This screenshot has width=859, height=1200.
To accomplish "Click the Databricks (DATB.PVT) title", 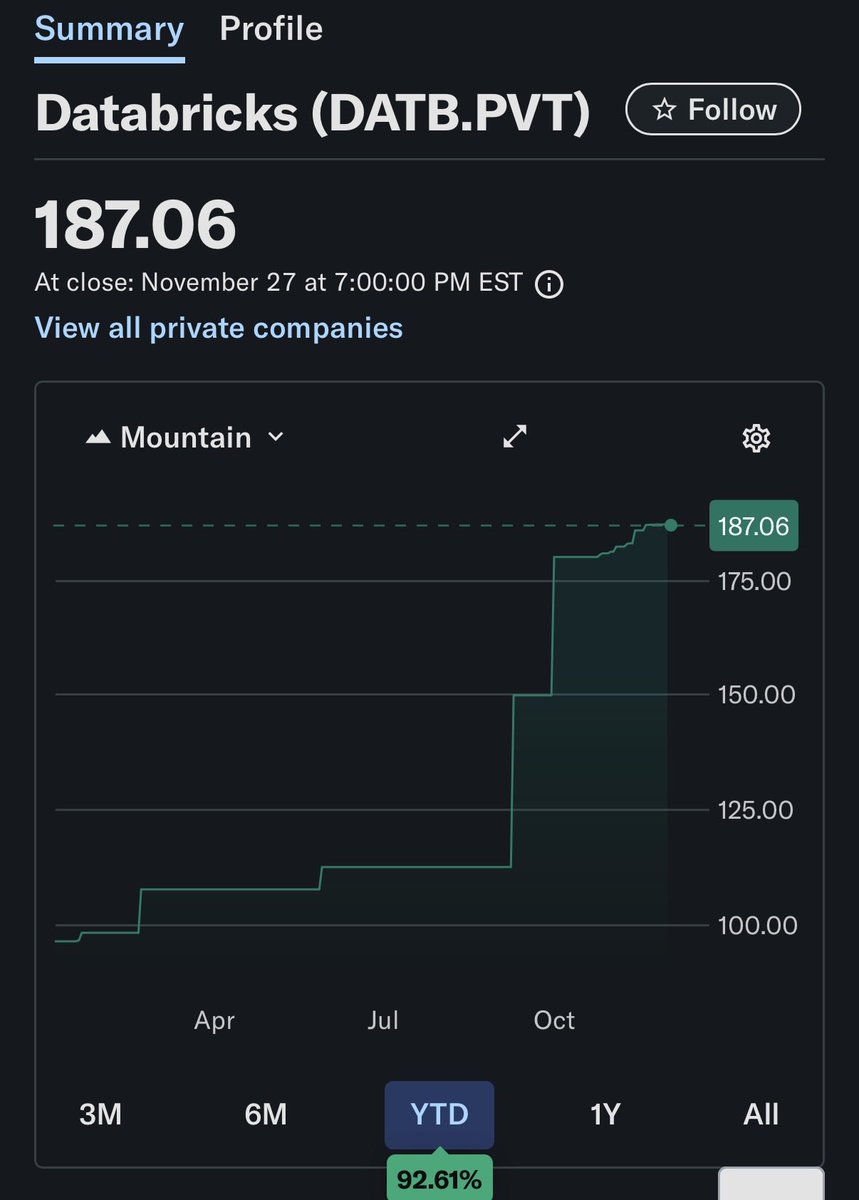I will pyautogui.click(x=313, y=113).
